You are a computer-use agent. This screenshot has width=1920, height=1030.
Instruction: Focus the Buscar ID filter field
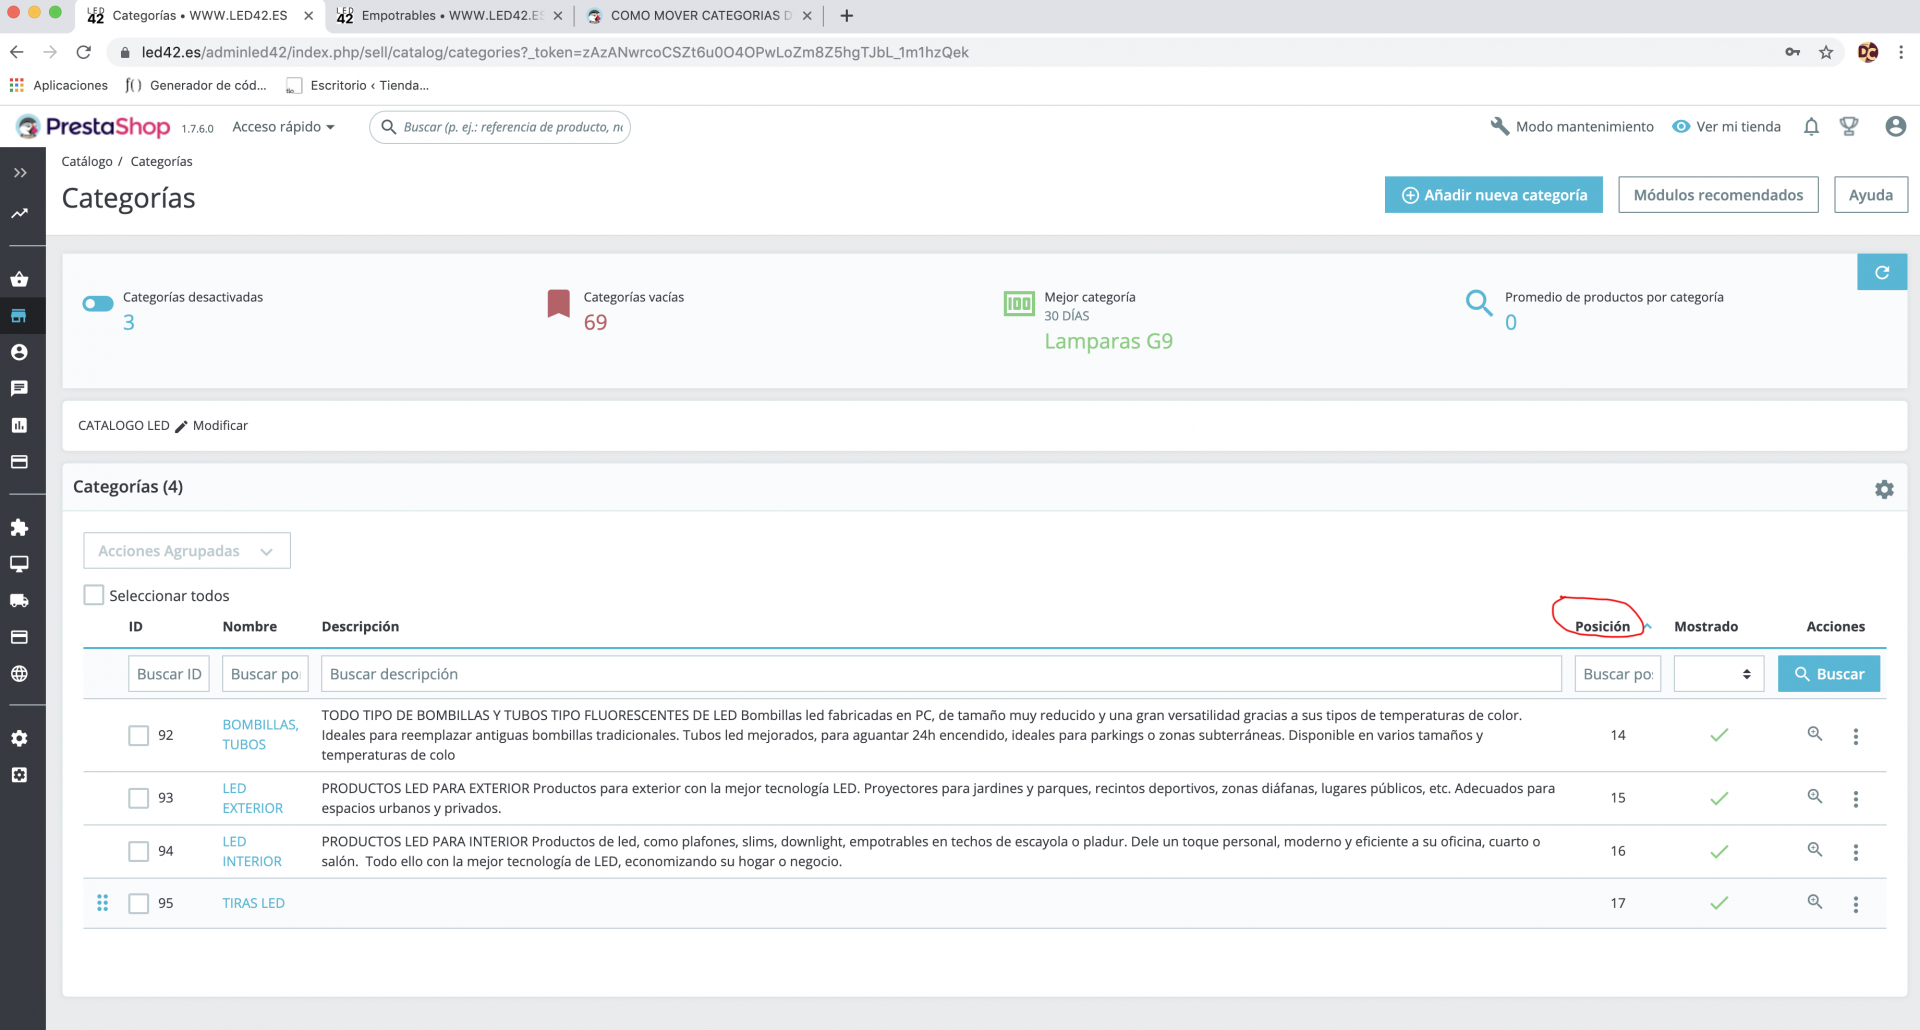[168, 674]
